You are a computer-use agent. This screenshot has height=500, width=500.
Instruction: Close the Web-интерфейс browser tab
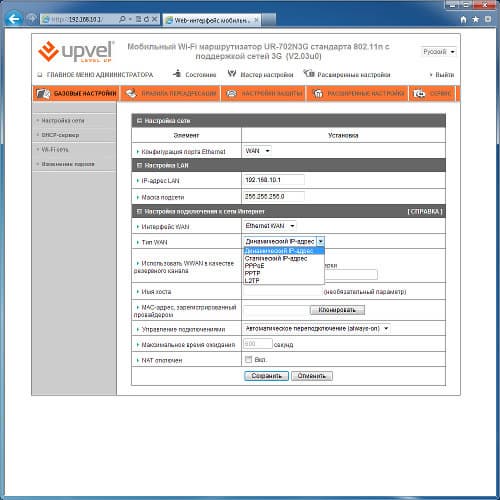click(256, 20)
